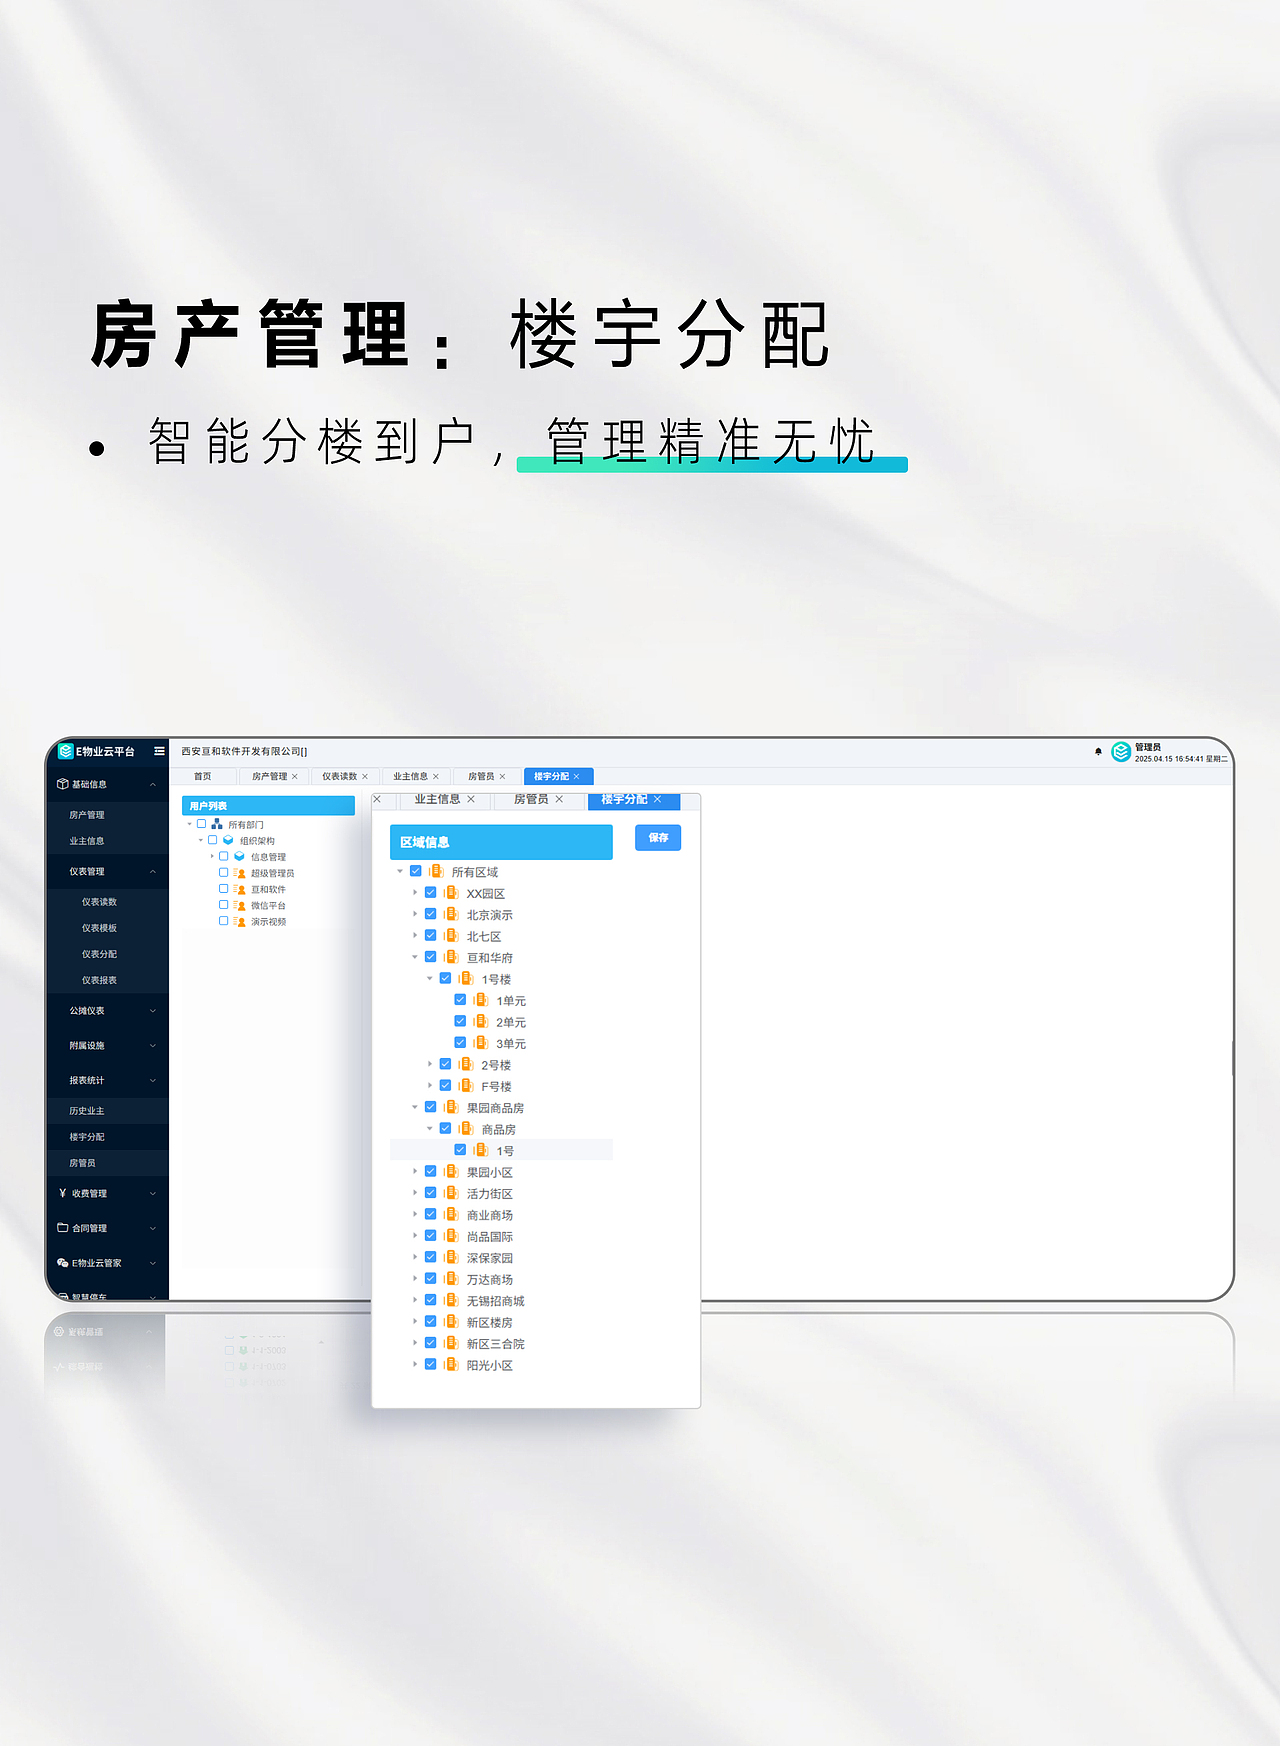Viewport: 1280px width, 1746px height.
Task: Open 仪表报表 in the sidebar
Action: pos(99,980)
